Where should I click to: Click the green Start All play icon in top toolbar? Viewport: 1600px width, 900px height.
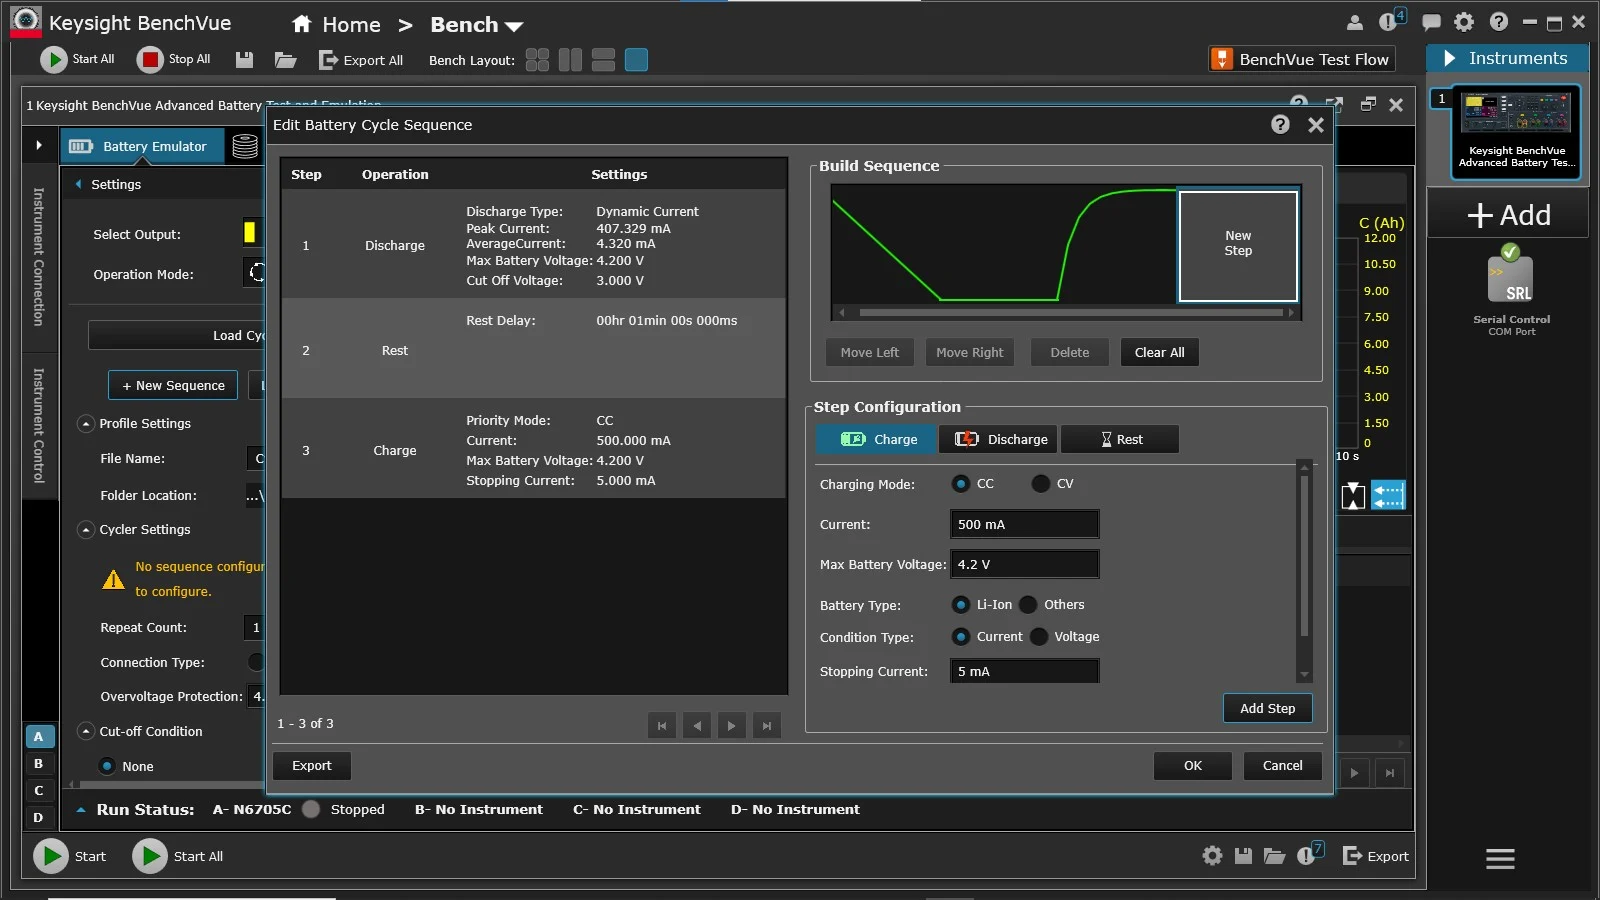(53, 60)
